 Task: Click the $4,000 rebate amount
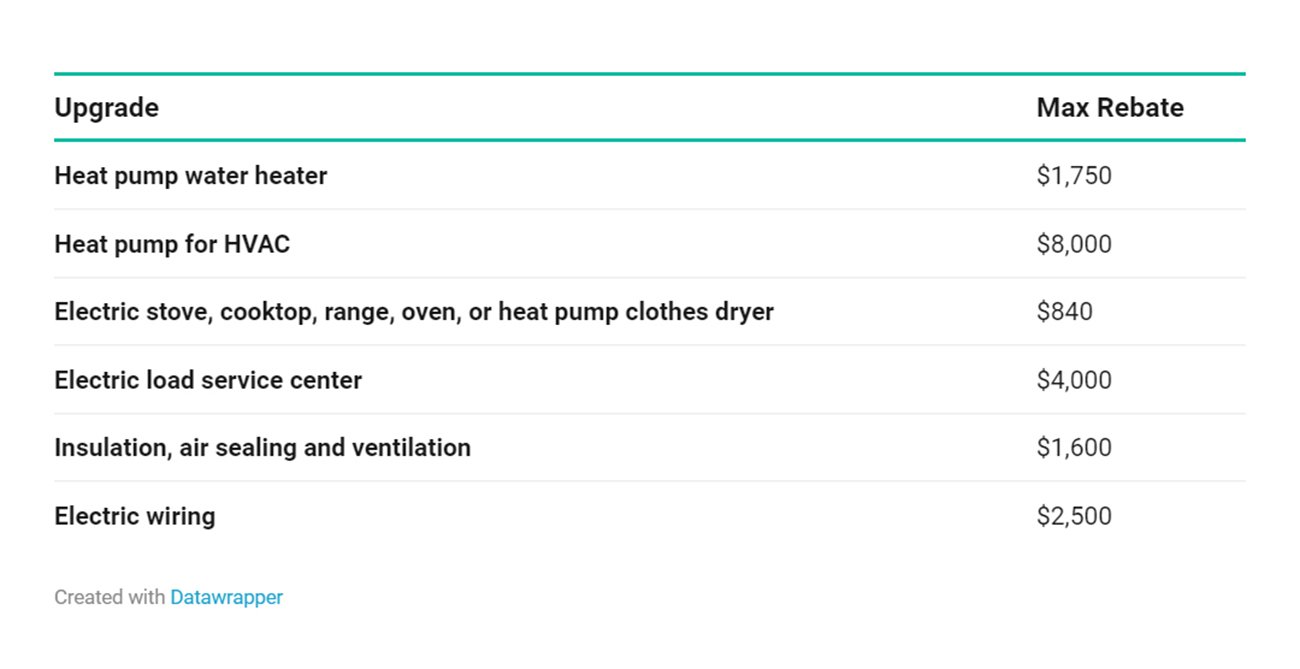[1073, 380]
